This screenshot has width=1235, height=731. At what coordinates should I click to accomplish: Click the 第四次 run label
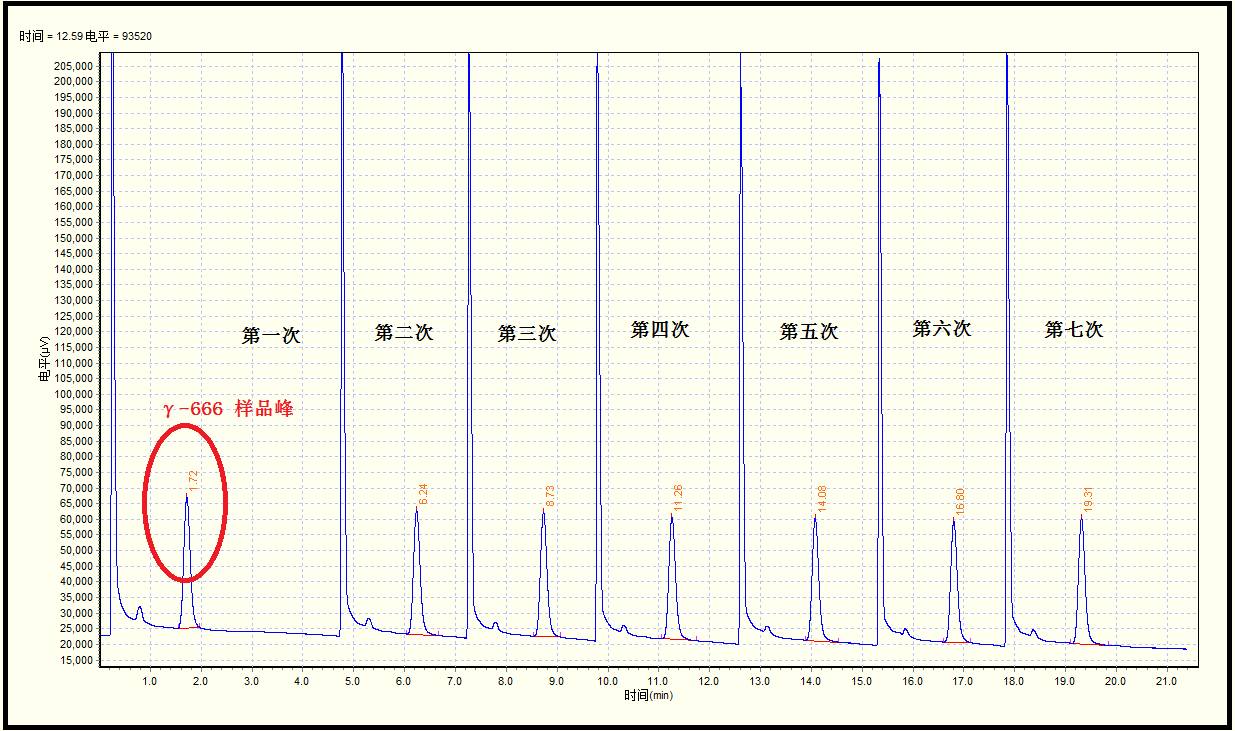click(x=660, y=329)
